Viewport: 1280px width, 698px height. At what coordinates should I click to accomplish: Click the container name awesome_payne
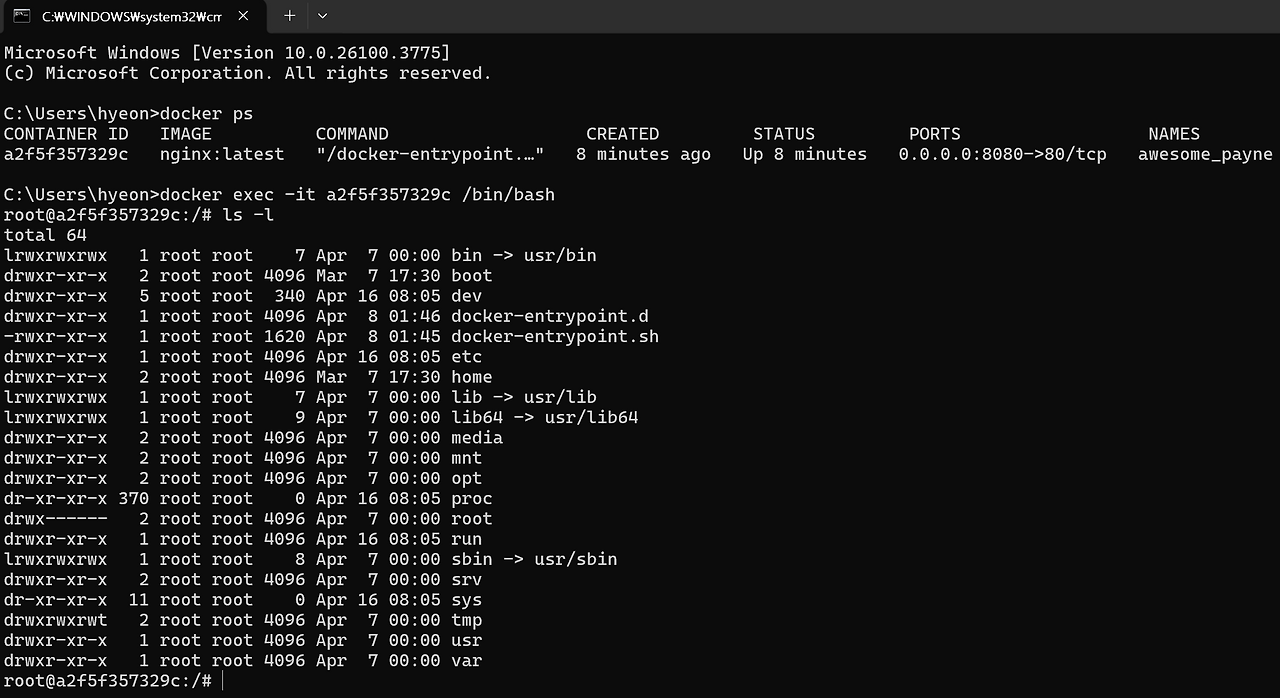click(1205, 154)
